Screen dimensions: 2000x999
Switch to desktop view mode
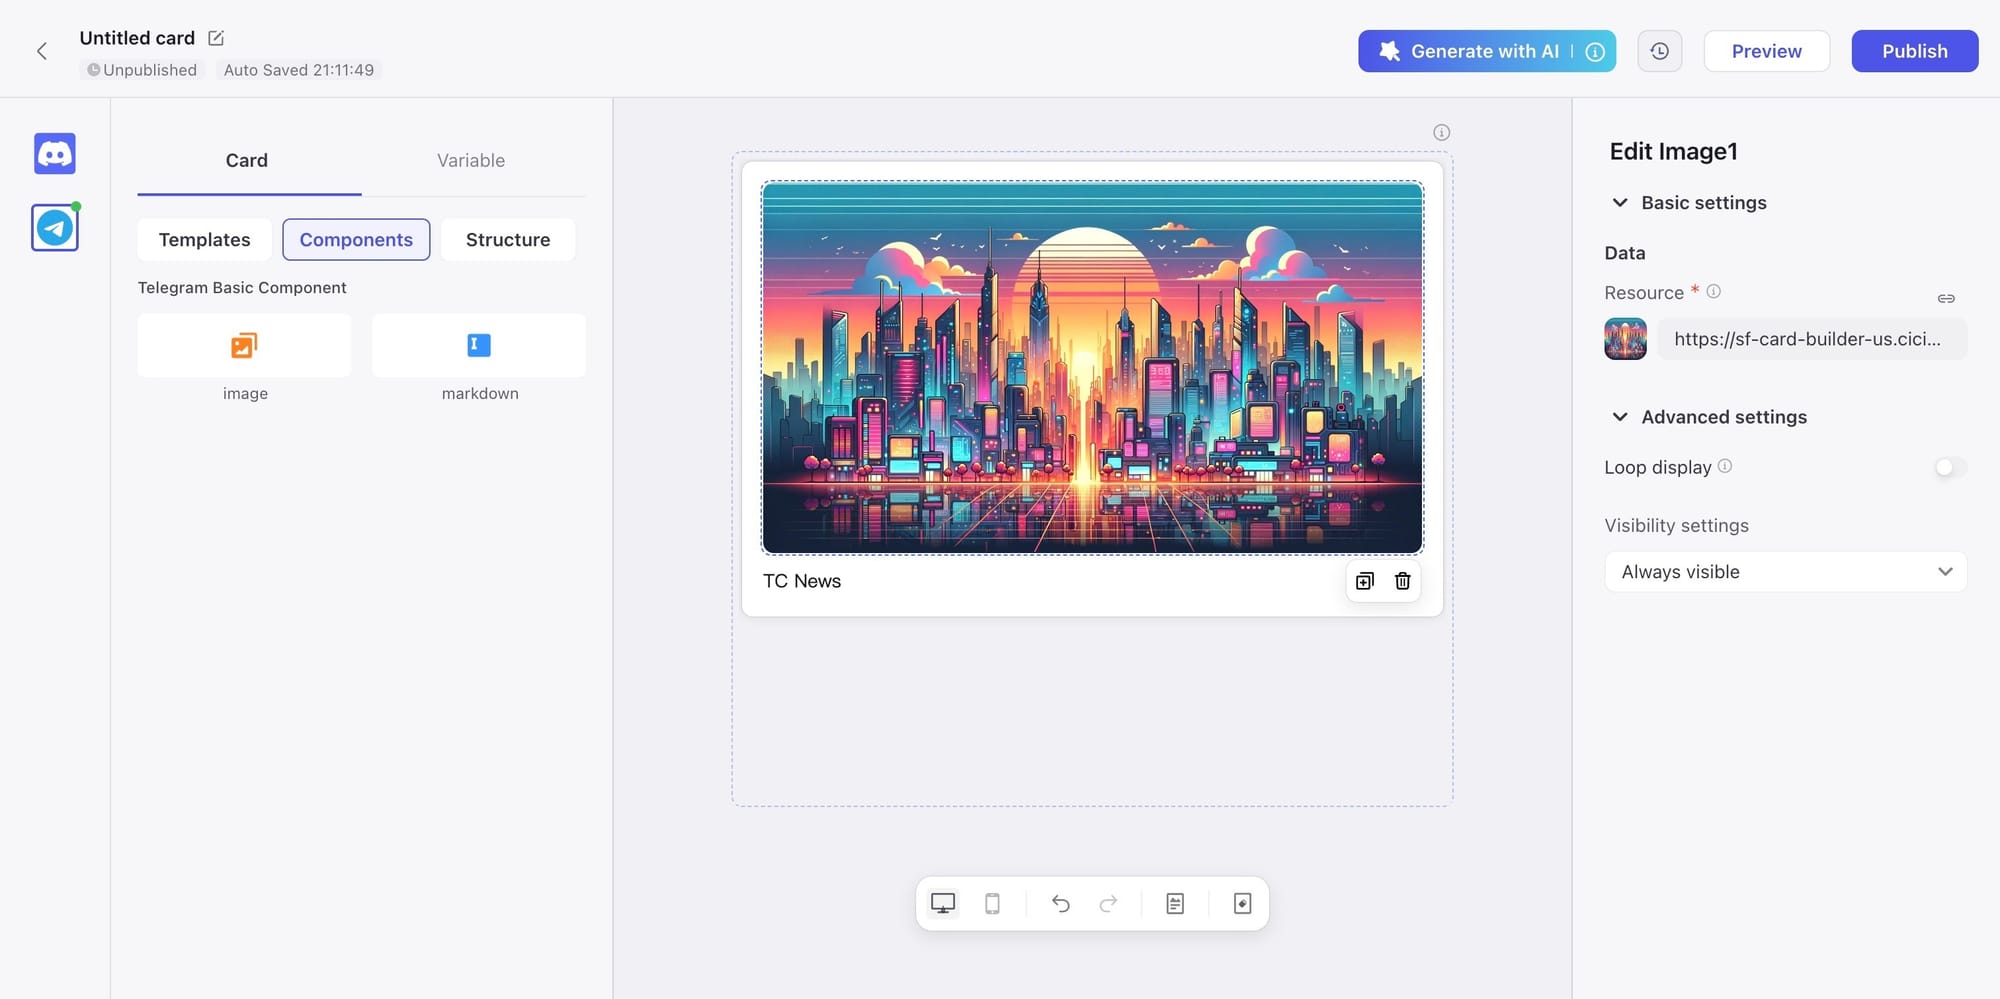(943, 904)
